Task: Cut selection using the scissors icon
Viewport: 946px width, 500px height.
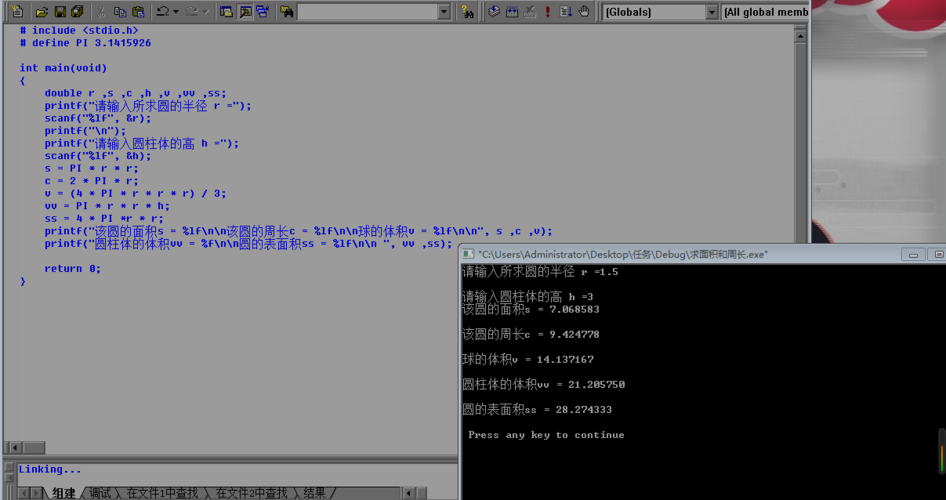Action: 101,11
